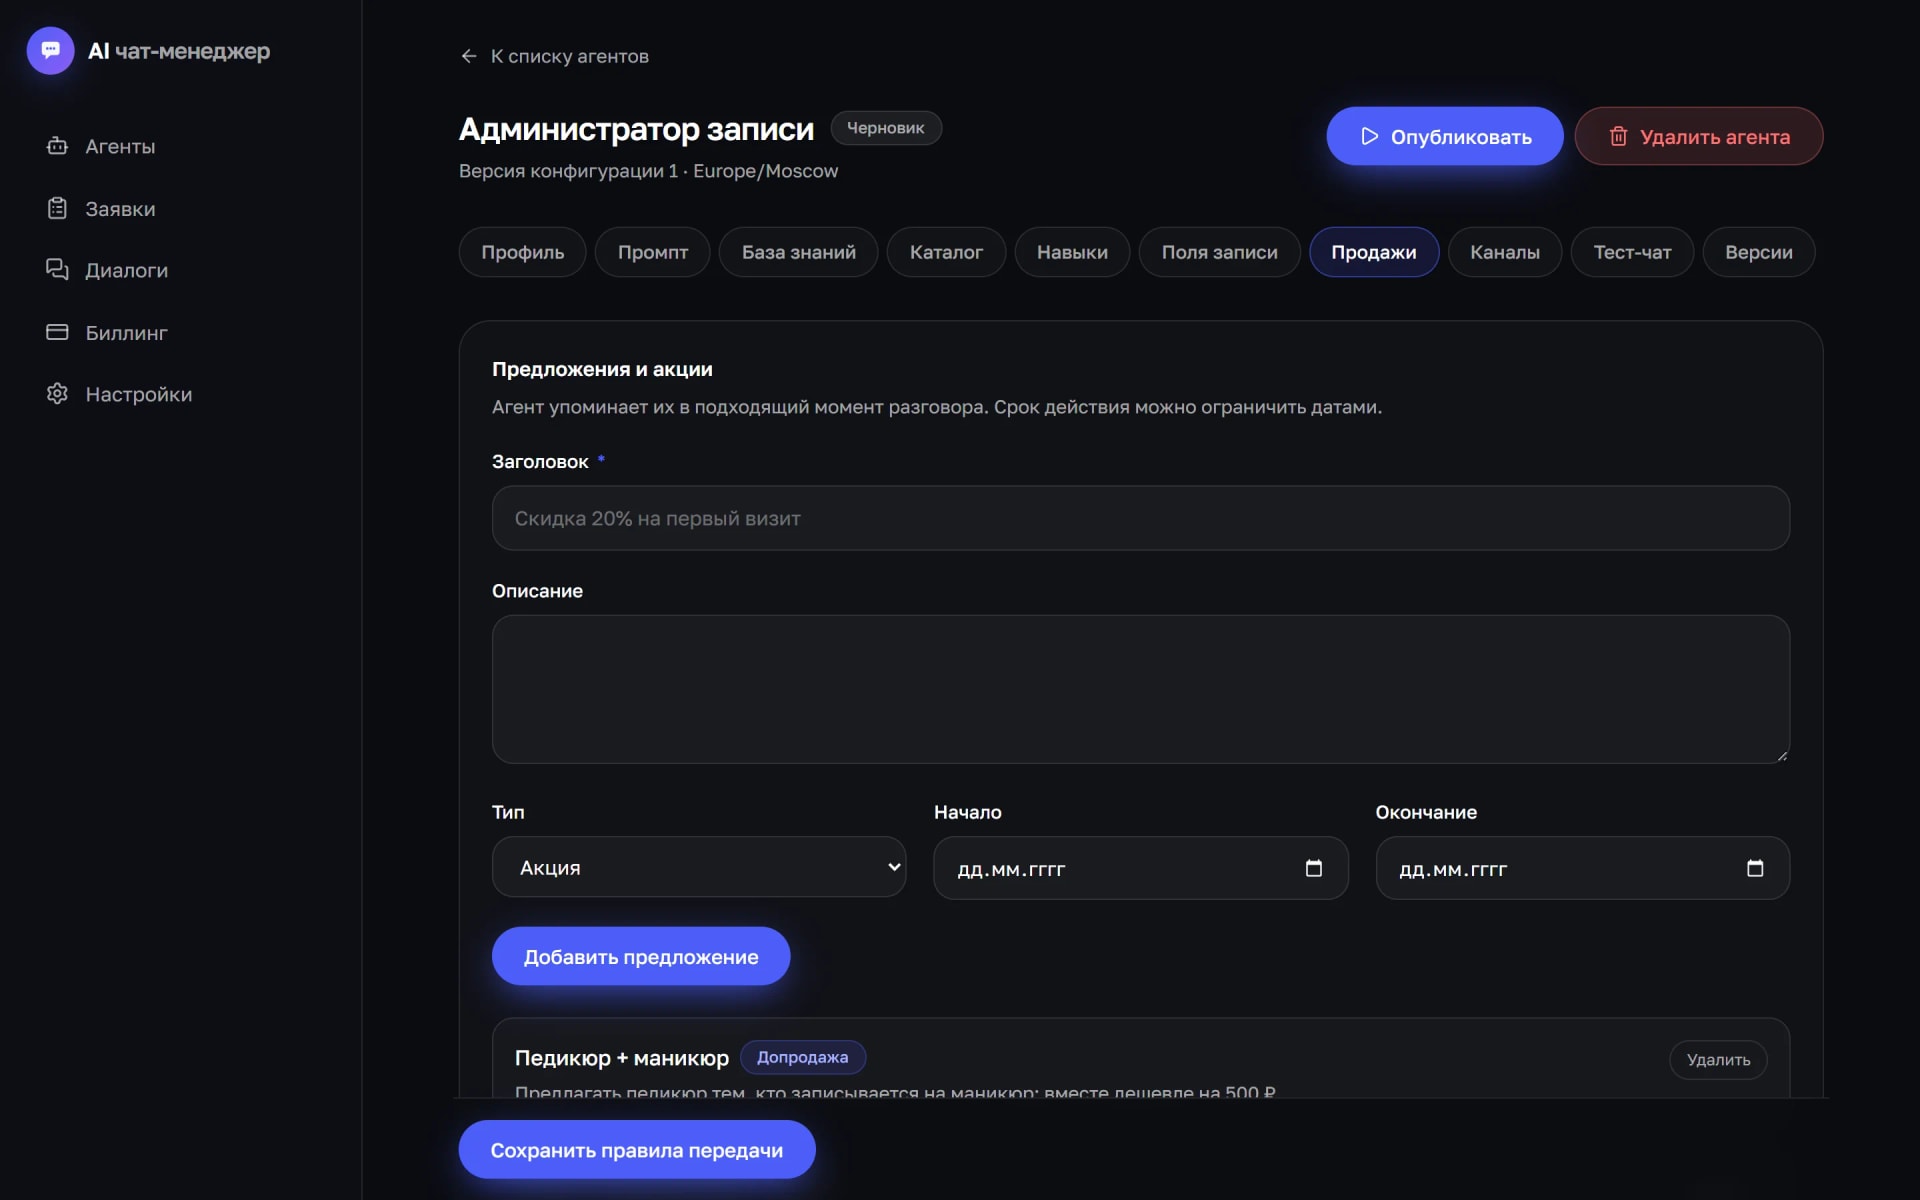Image resolution: width=1920 pixels, height=1200 pixels.
Task: Switch to the Промпт tab
Action: click(x=653, y=252)
